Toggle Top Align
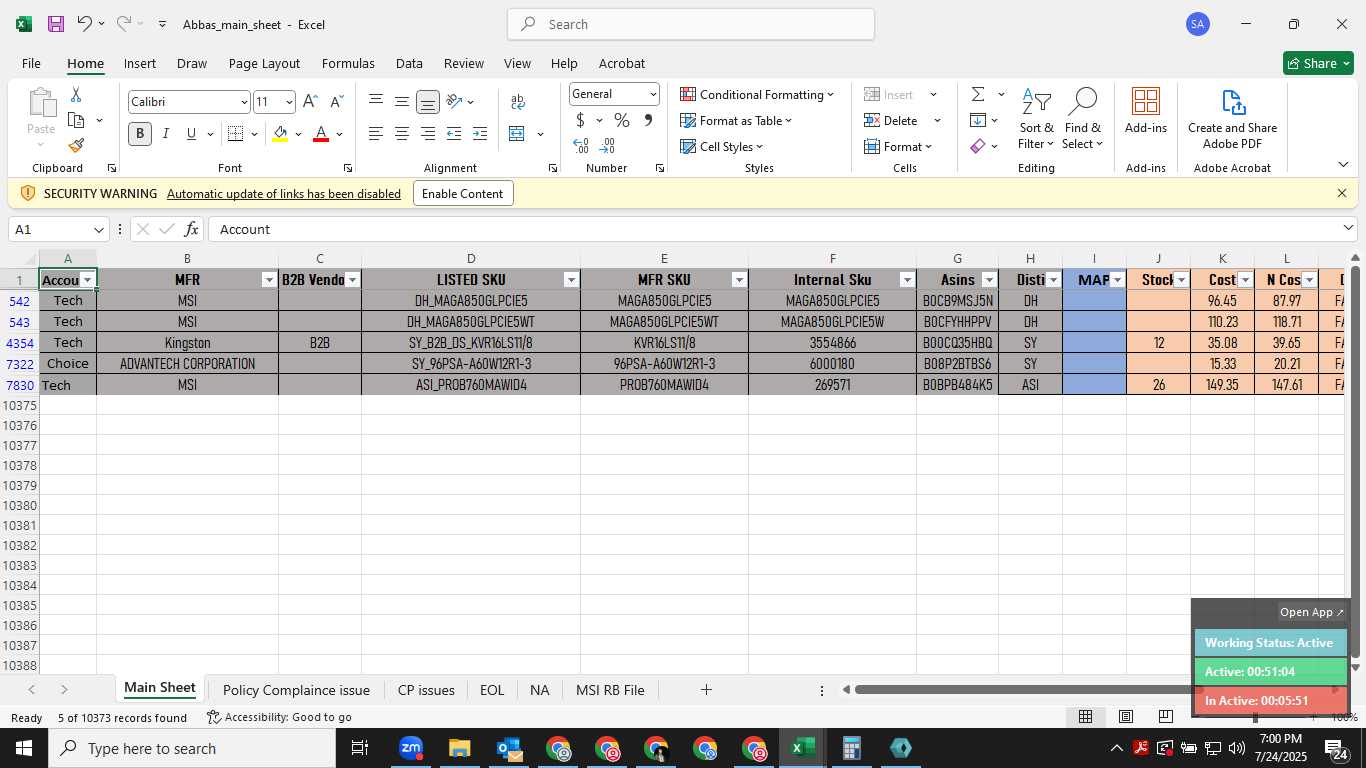 point(376,101)
